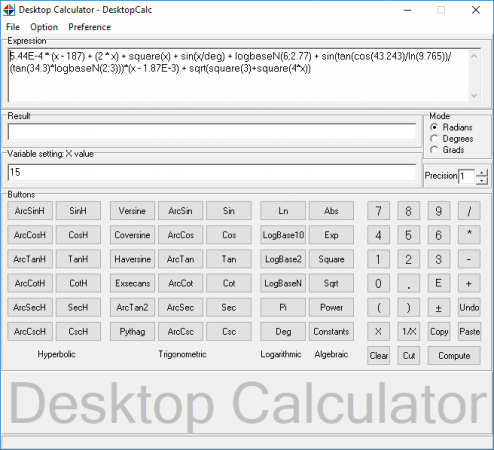Click the digit 0 key
This screenshot has height=450, width=494.
(378, 283)
